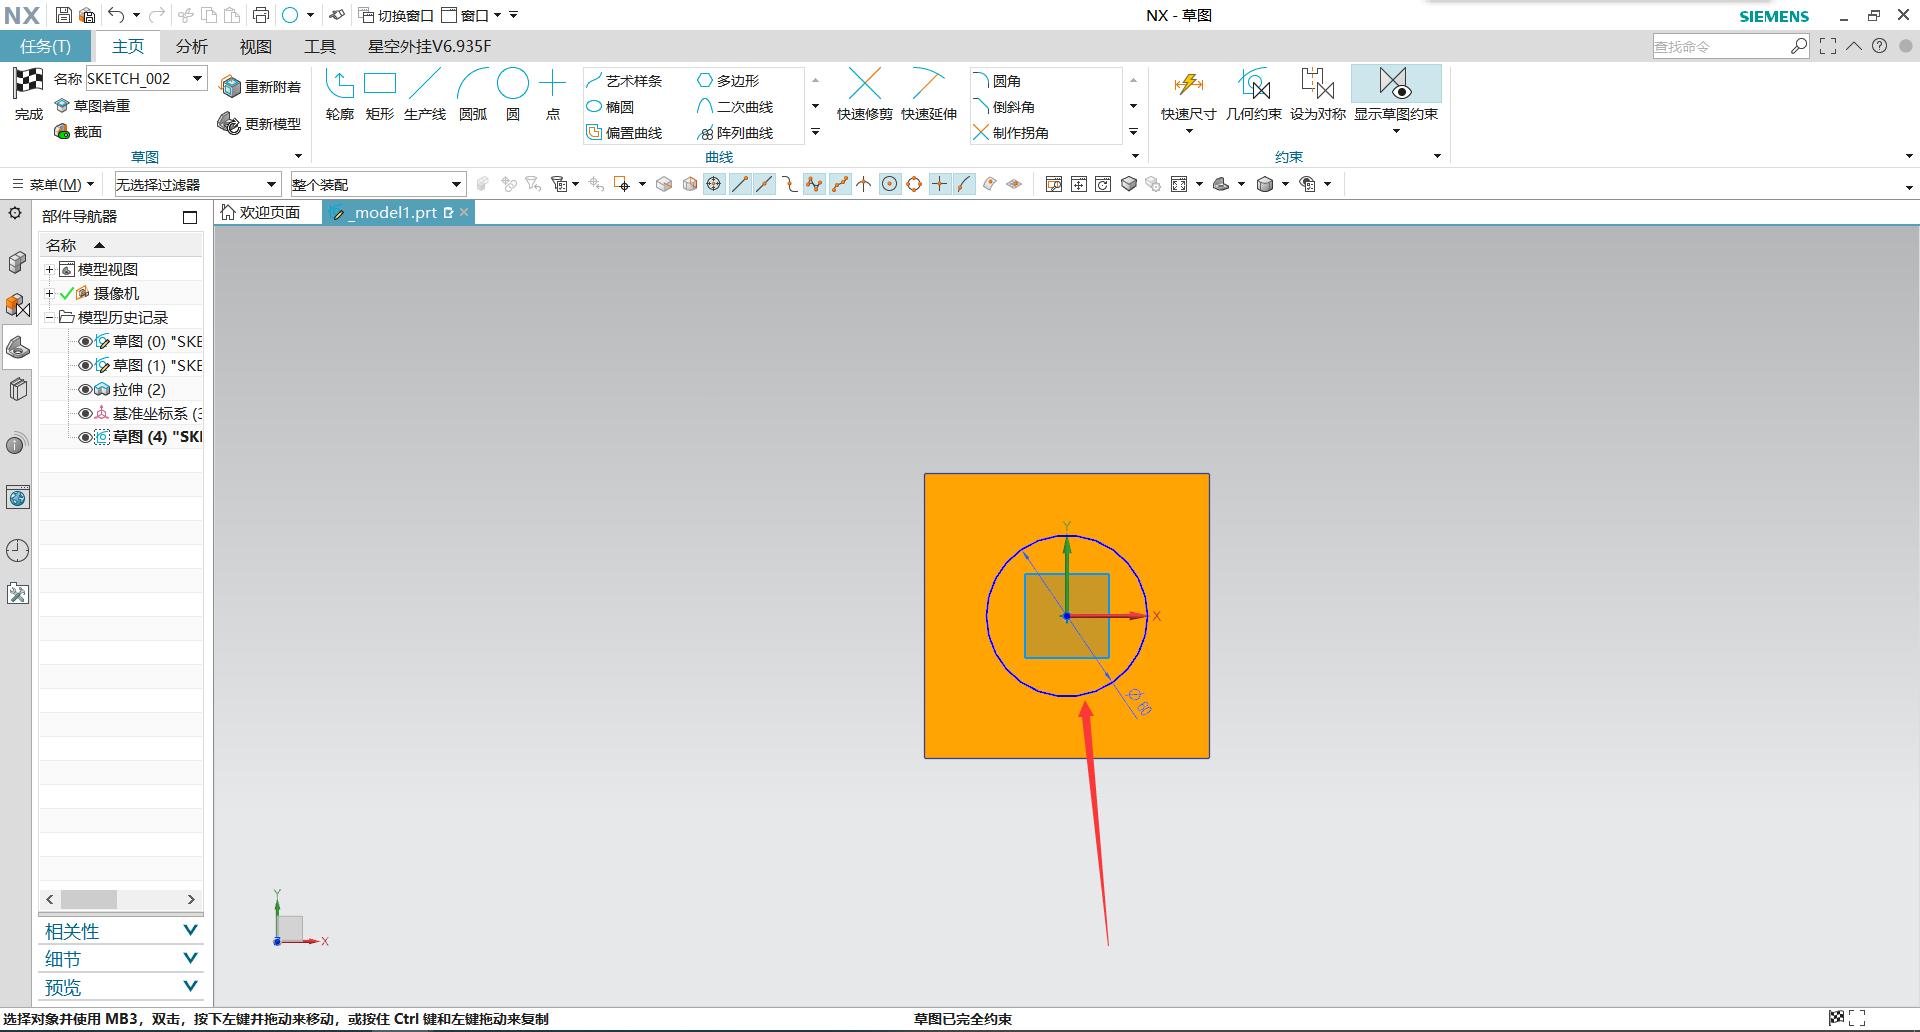
Task: Toggle visibility eye of 草图 (0)
Action: point(85,341)
